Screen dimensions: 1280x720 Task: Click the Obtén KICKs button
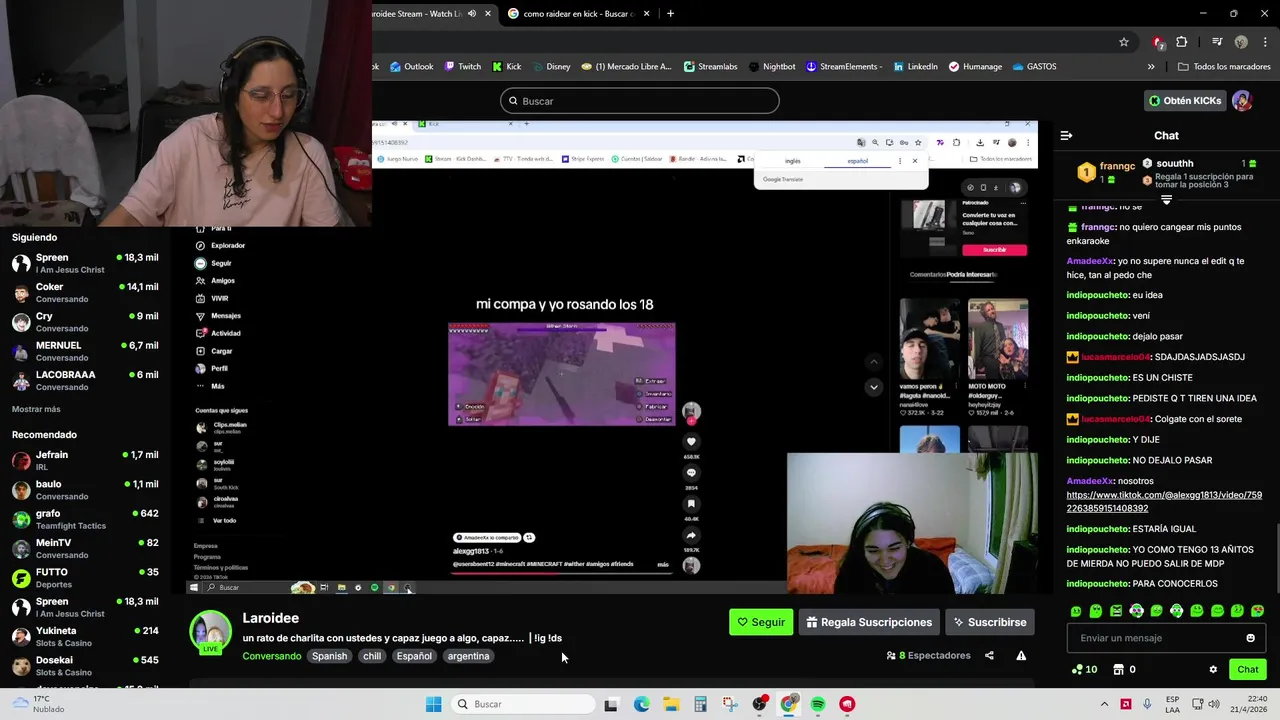pos(1185,101)
